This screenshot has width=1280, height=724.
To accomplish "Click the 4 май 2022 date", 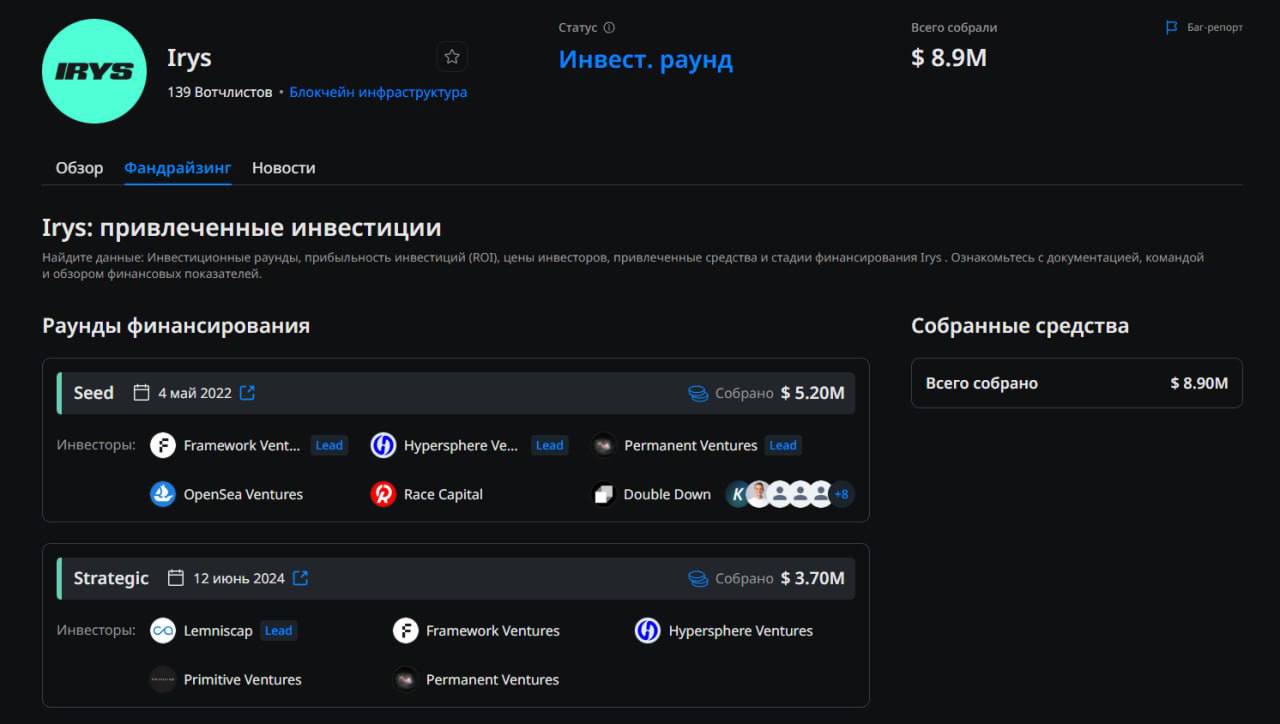I will (195, 393).
